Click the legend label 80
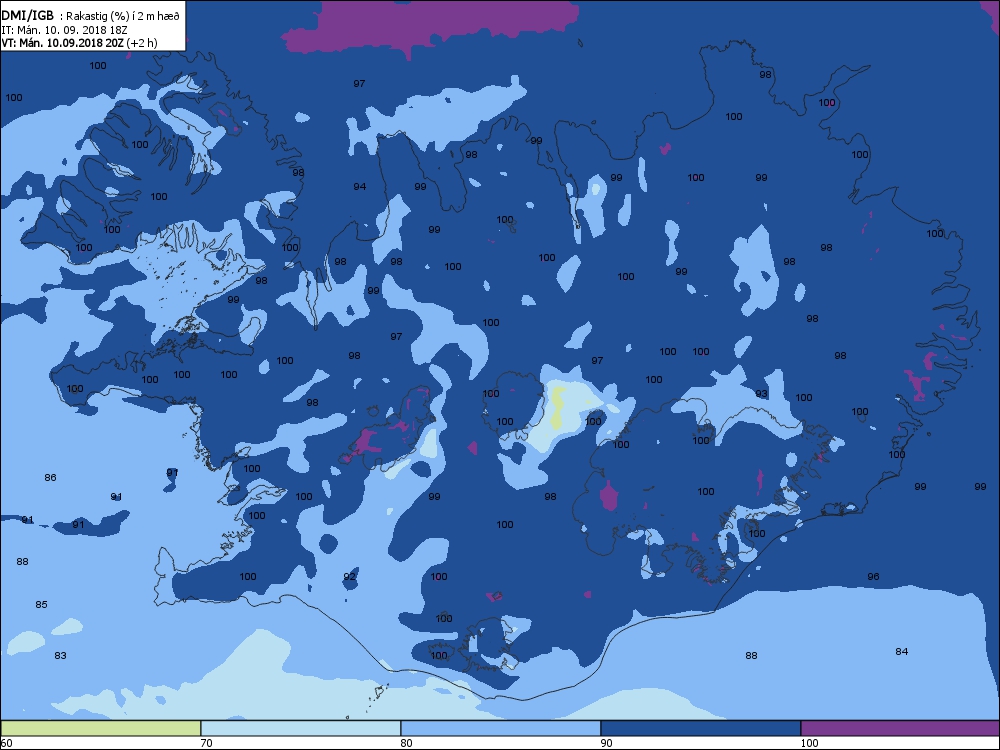This screenshot has height=750, width=1000. (406, 743)
